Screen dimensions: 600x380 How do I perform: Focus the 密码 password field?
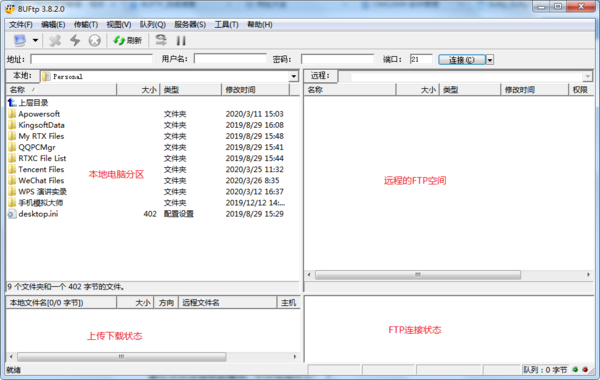click(x=337, y=59)
